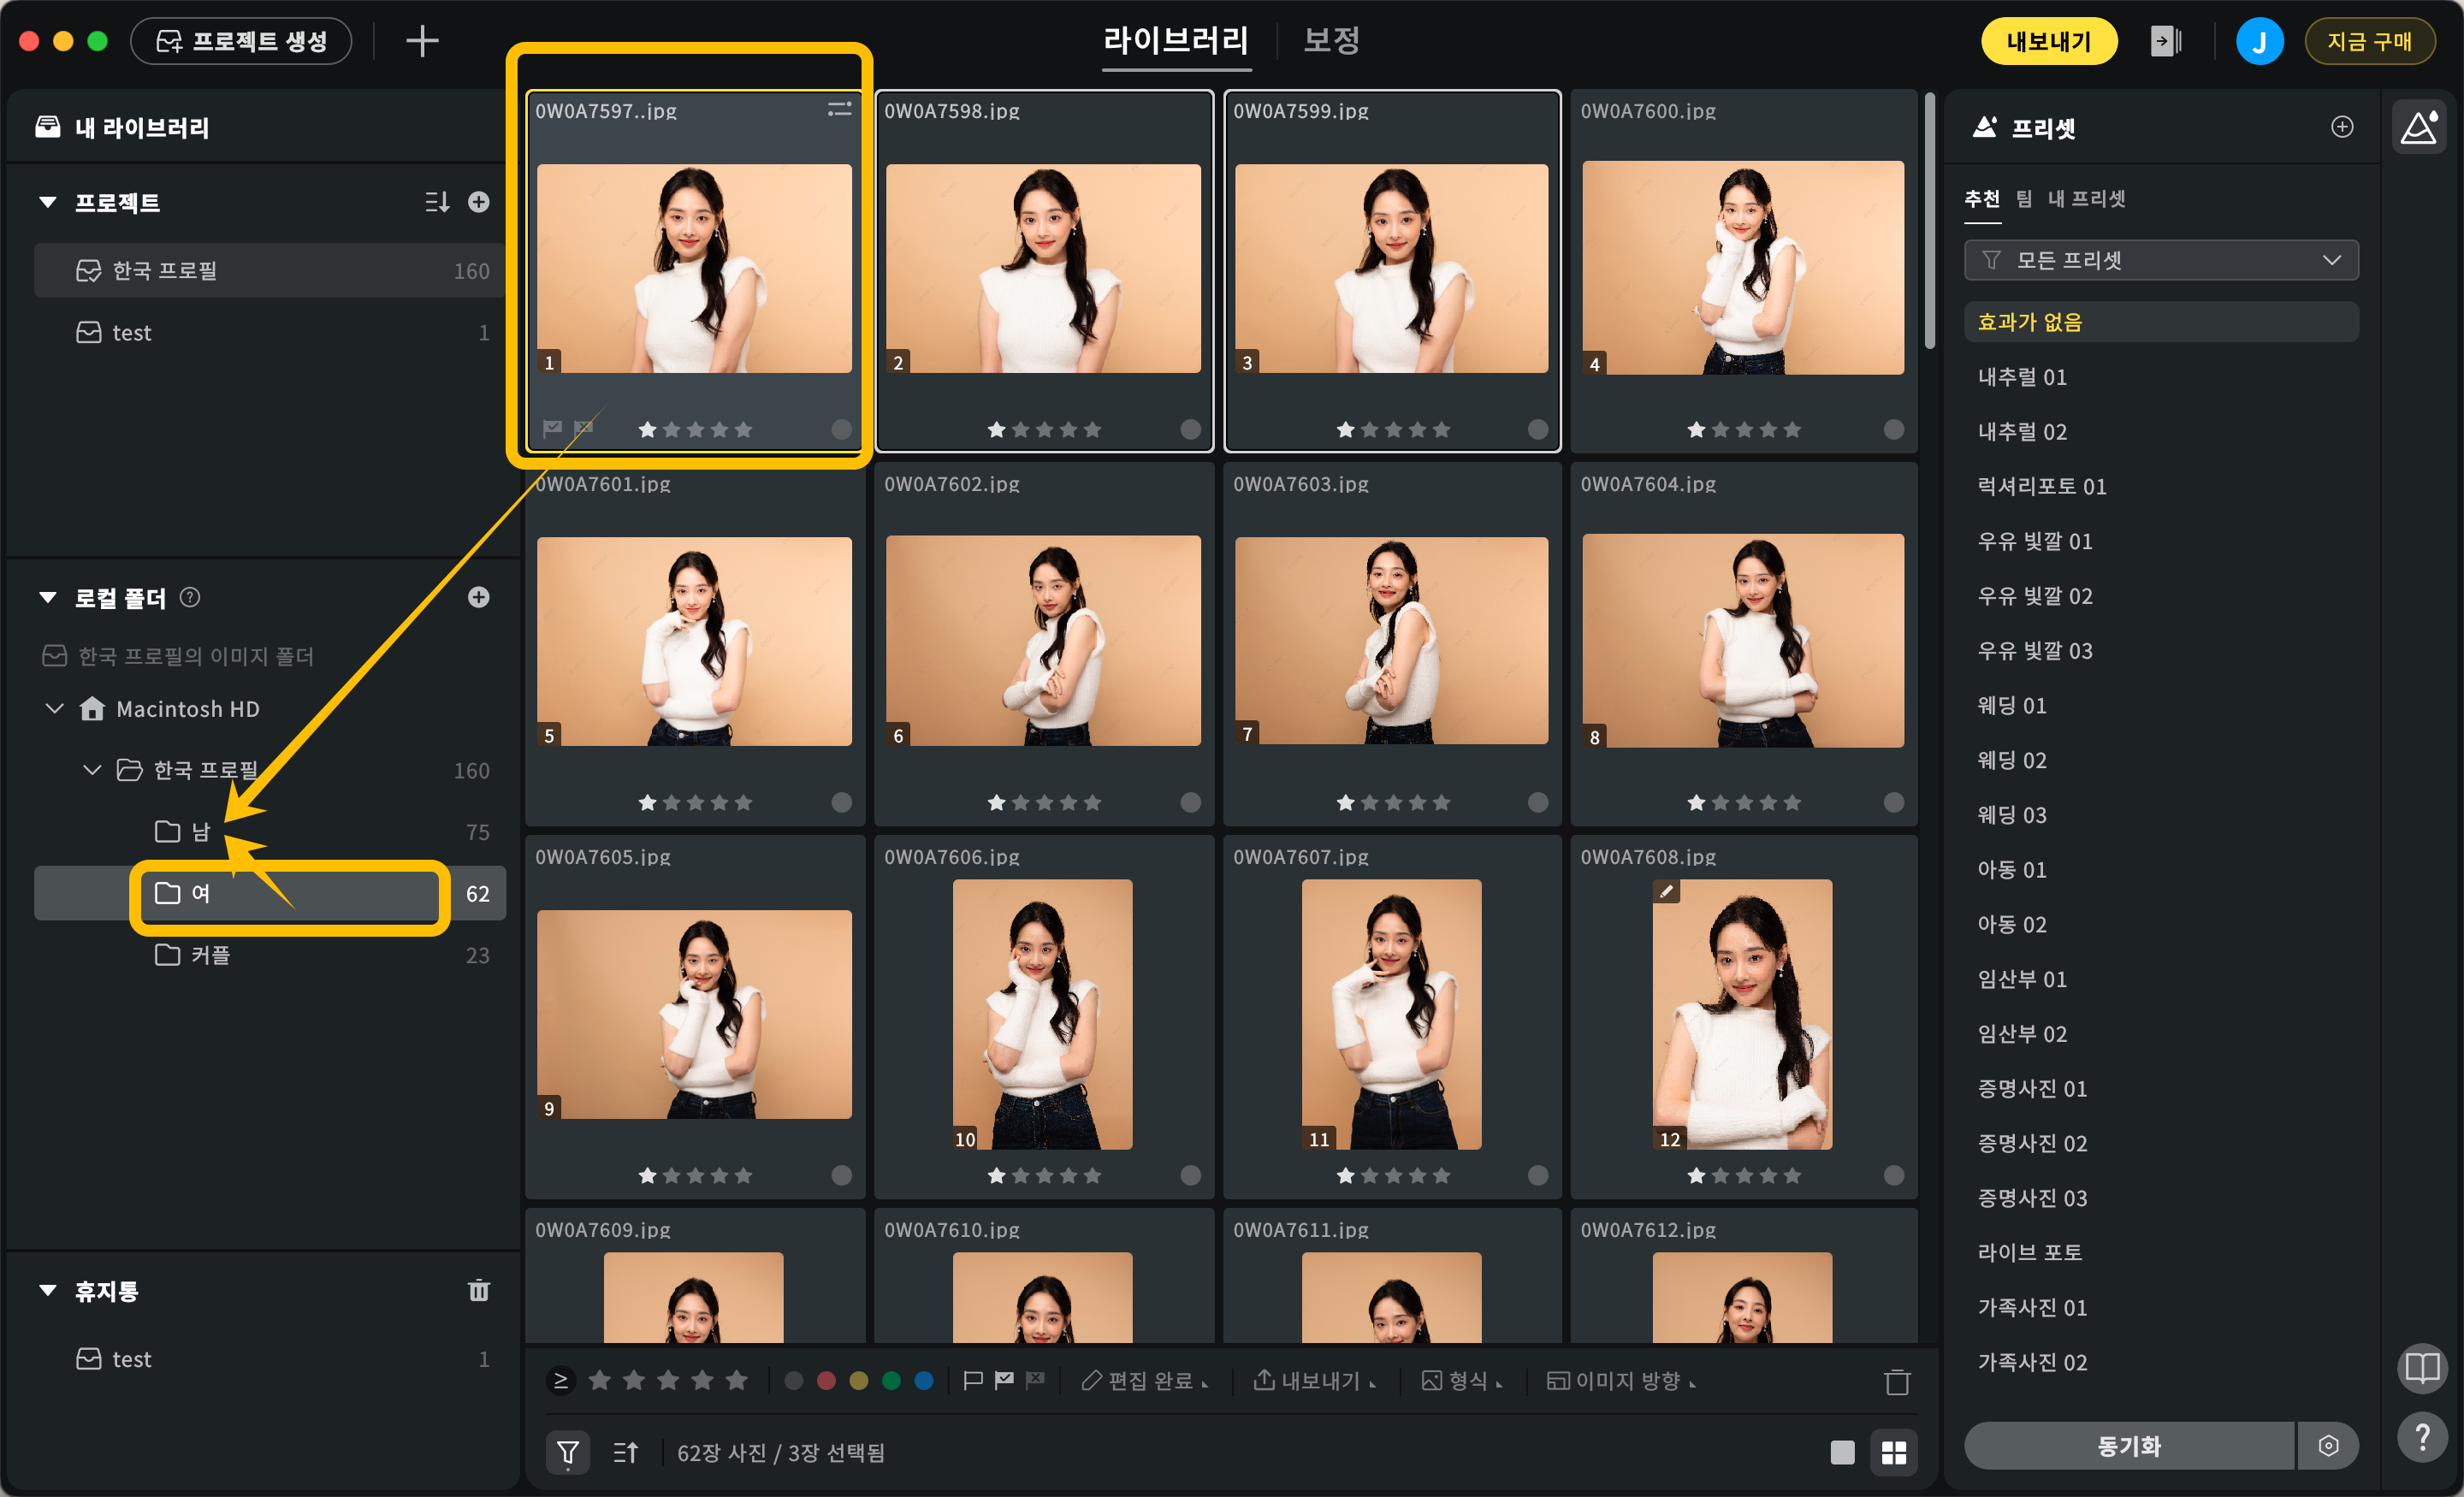Switch to 팀 preset tab
This screenshot has width=2464, height=1497.
pos(2024,198)
